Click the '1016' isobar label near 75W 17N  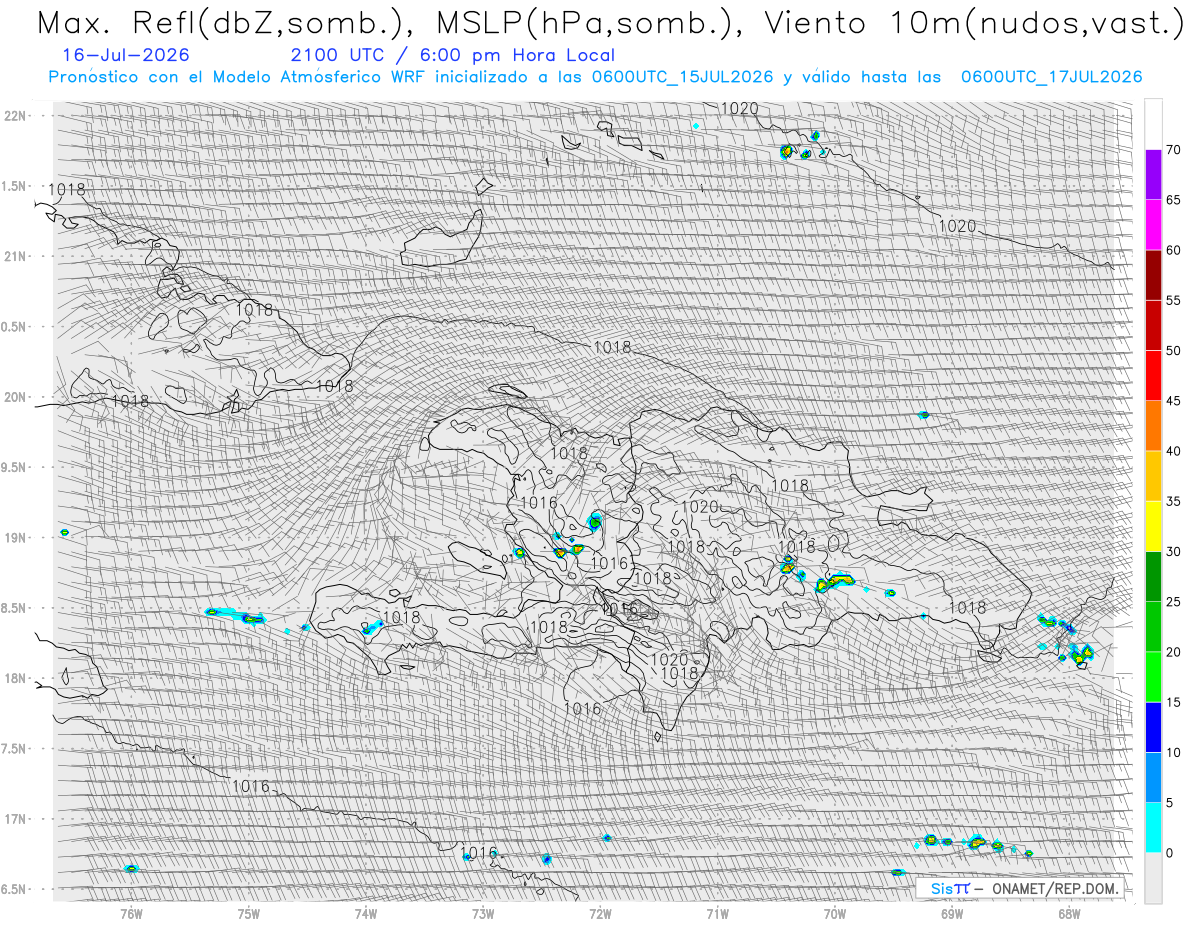tap(251, 786)
